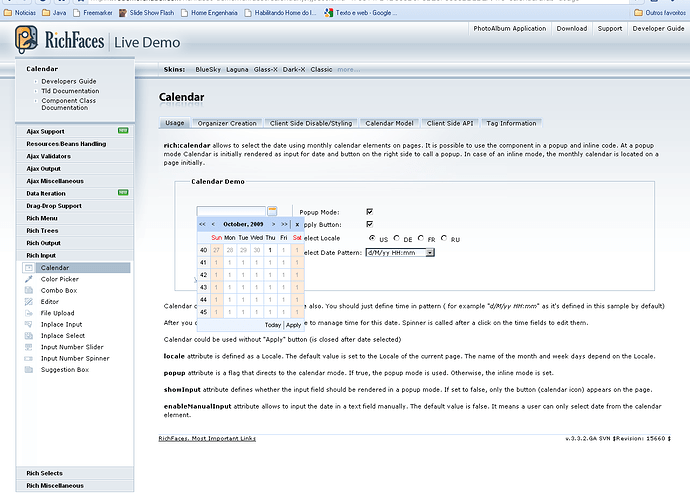690x500 pixels.
Task: Close the calendar popup with the x
Action: 297,224
